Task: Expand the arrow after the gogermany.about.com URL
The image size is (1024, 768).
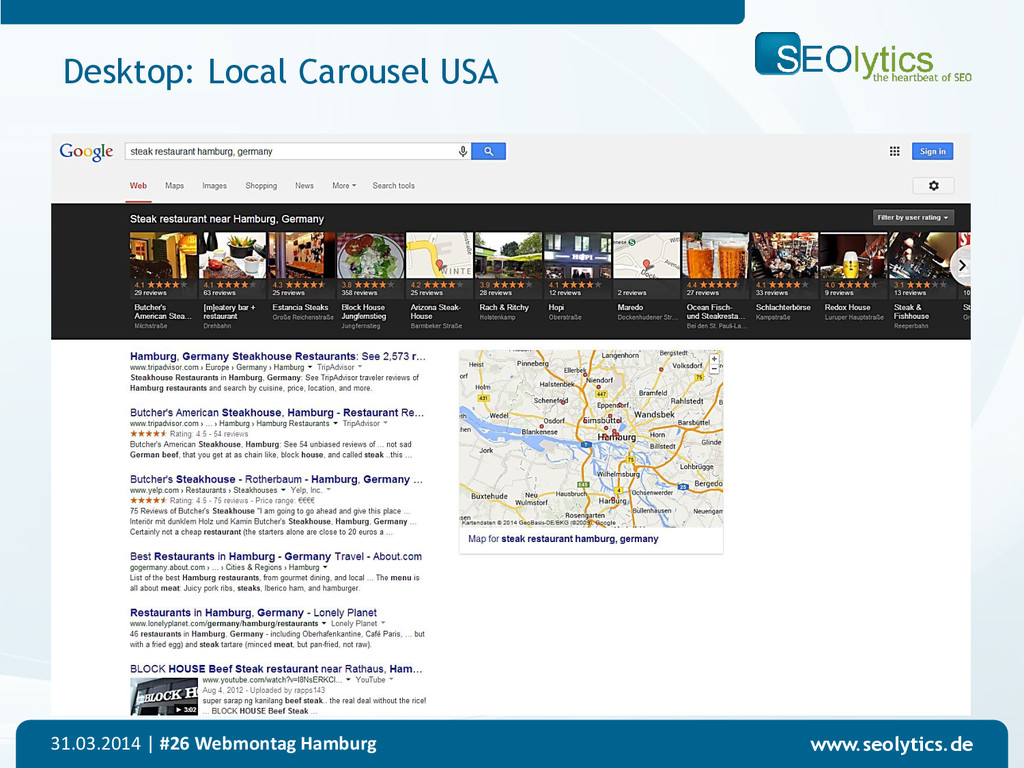Action: [x=325, y=567]
